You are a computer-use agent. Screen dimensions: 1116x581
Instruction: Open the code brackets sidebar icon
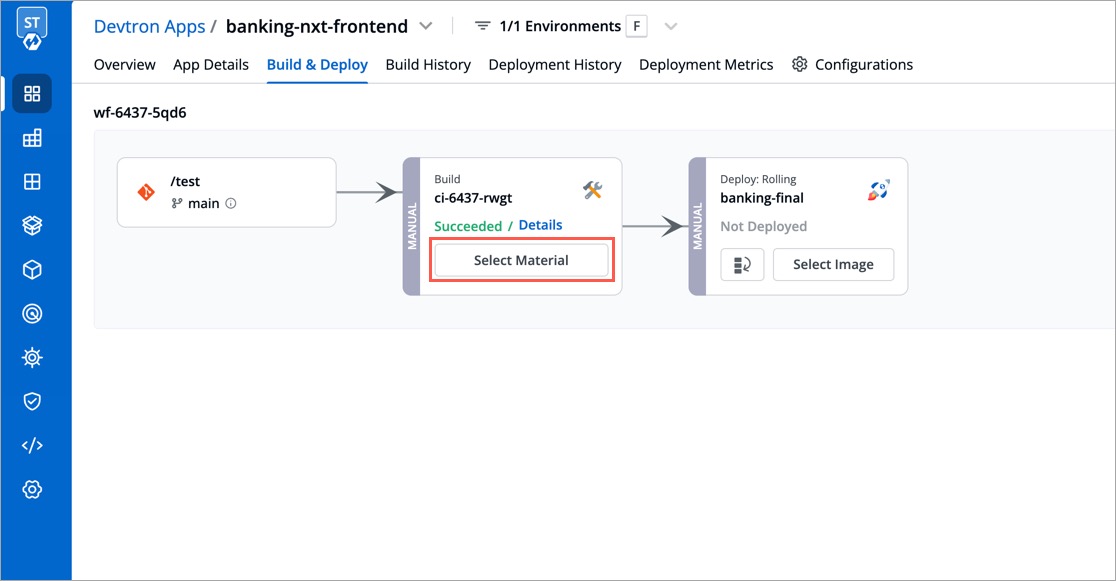tap(32, 446)
